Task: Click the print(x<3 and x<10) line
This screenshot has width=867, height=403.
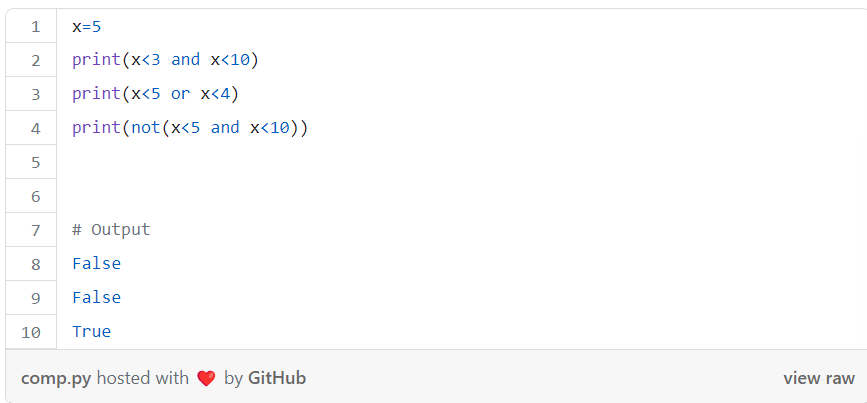Action: [x=165, y=60]
